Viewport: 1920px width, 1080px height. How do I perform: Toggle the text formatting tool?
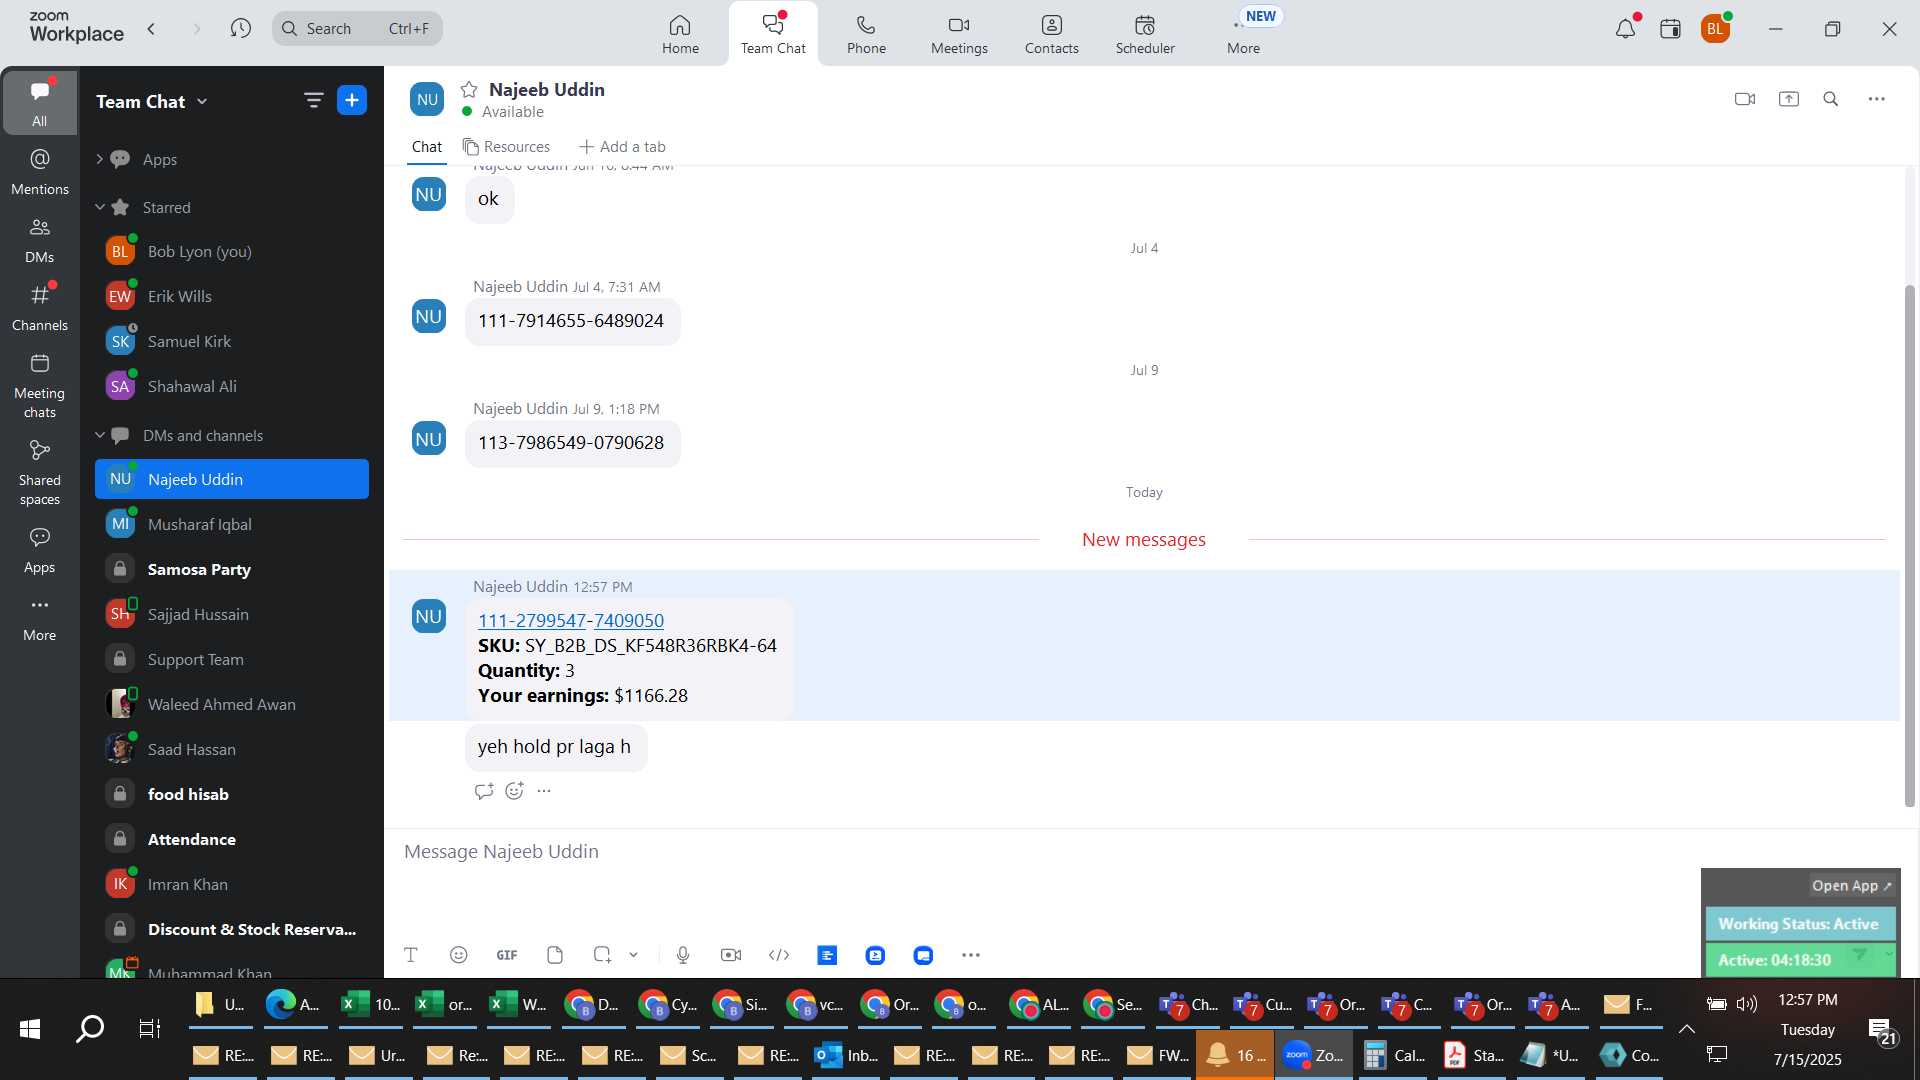411,955
